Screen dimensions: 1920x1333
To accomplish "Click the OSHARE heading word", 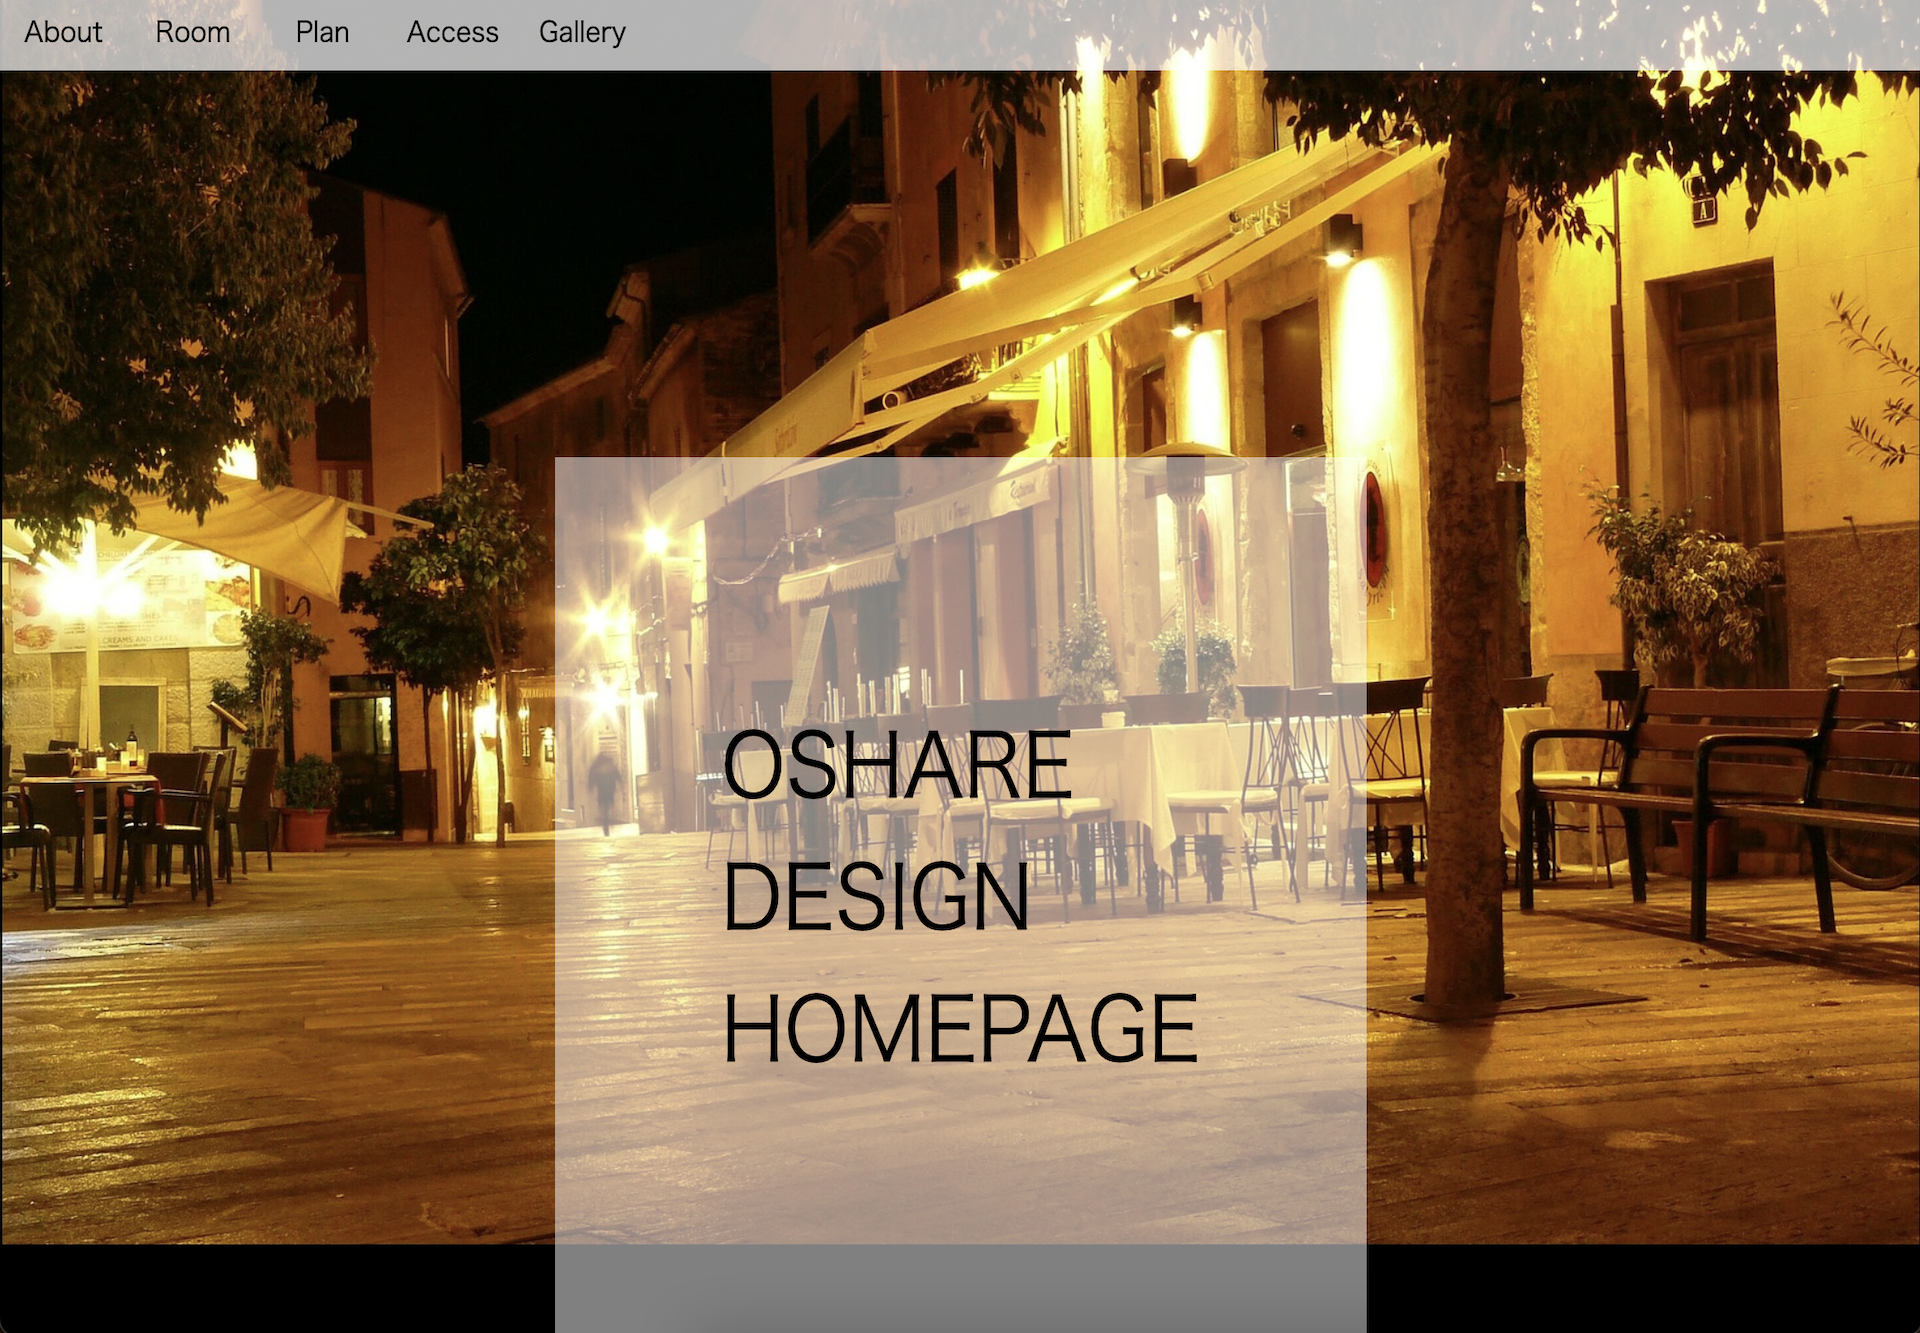I will click(x=897, y=765).
